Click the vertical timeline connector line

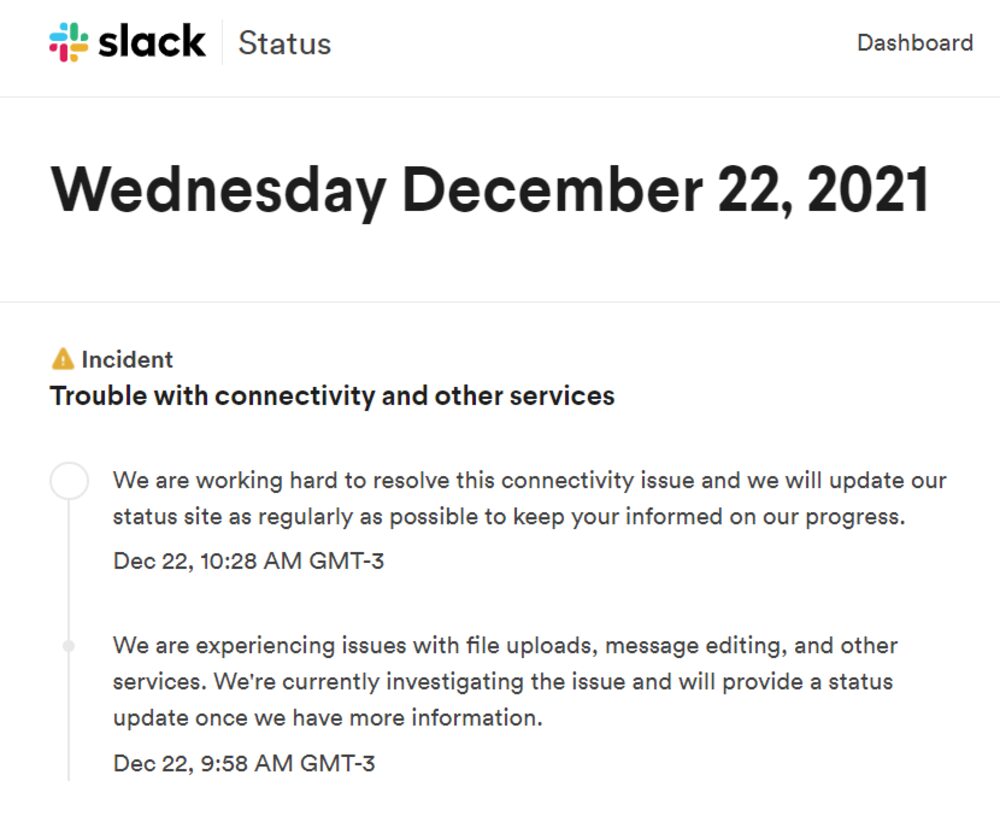pos(68,570)
